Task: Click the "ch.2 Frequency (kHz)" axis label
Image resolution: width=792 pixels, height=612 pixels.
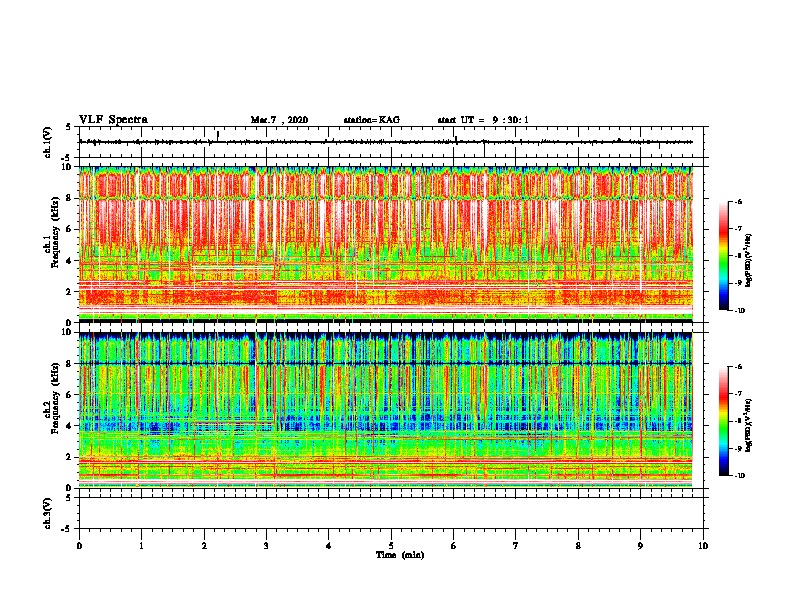Action: pos(52,398)
